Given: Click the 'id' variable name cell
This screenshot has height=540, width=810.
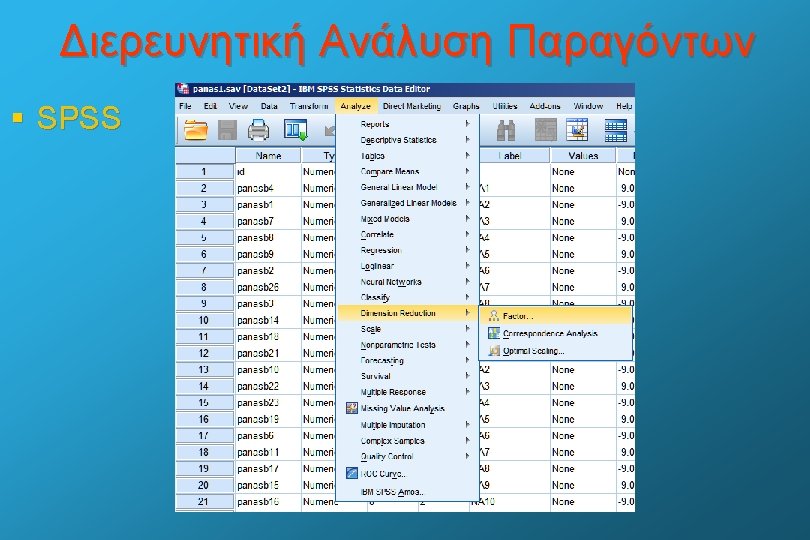Looking at the screenshot, I should tap(268, 172).
